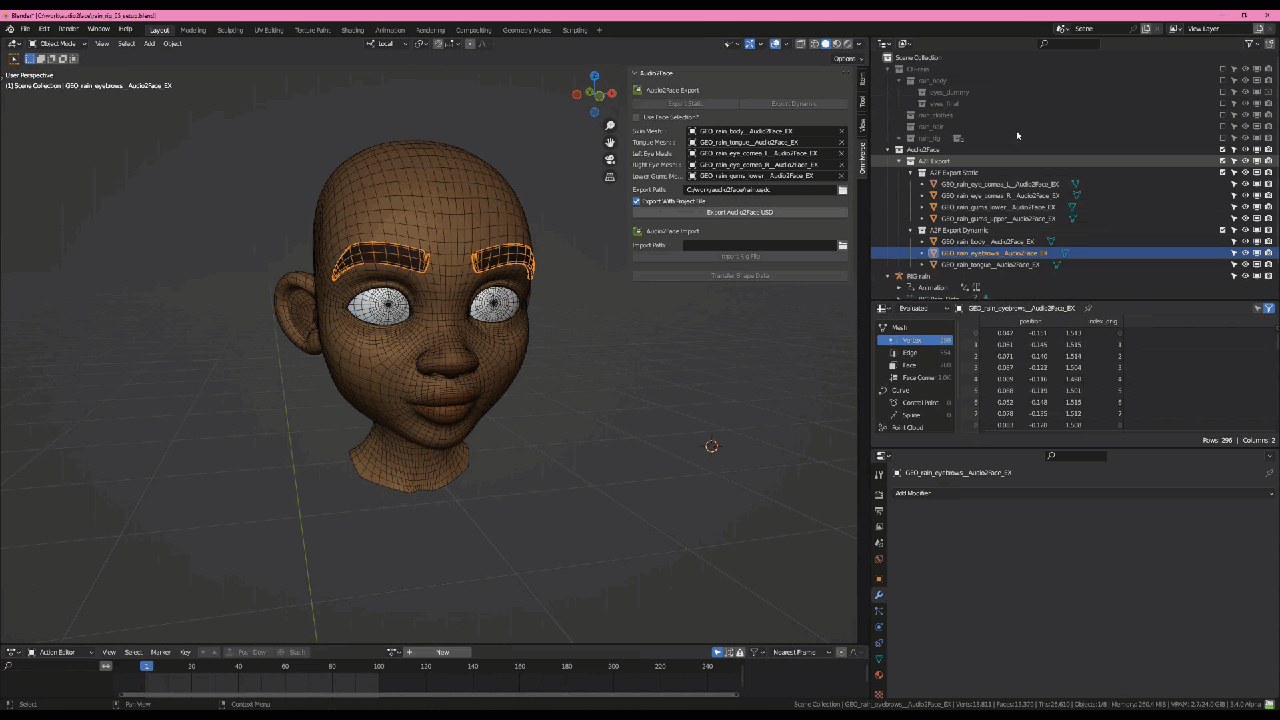The width and height of the screenshot is (1280, 720).
Task: Toggle spreadsheet selected-only filter (blue funnel)
Action: (1269, 308)
